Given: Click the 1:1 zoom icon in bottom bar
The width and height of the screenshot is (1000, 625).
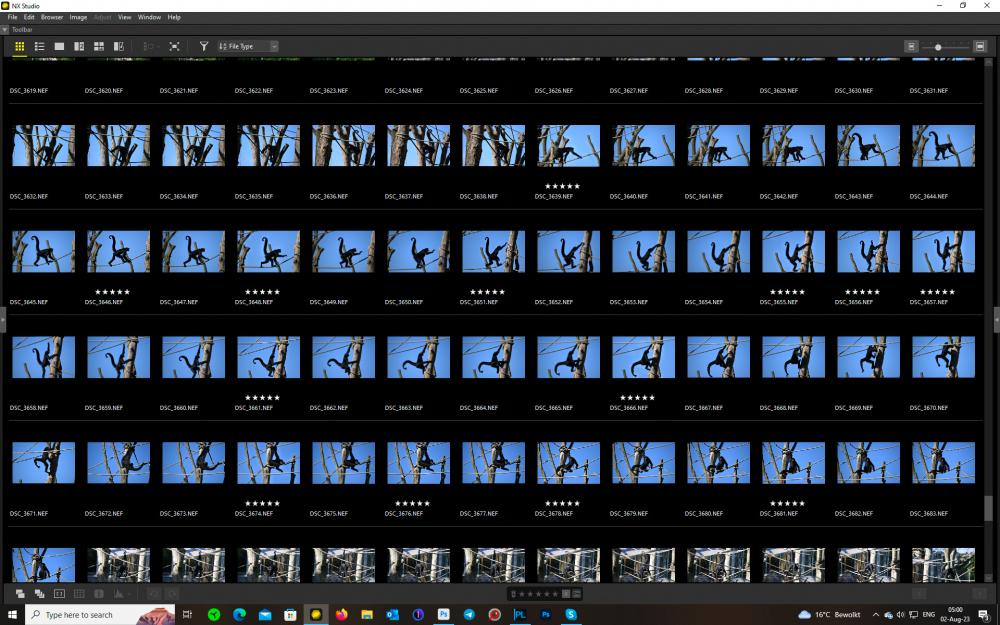Looking at the screenshot, I should coord(59,594).
